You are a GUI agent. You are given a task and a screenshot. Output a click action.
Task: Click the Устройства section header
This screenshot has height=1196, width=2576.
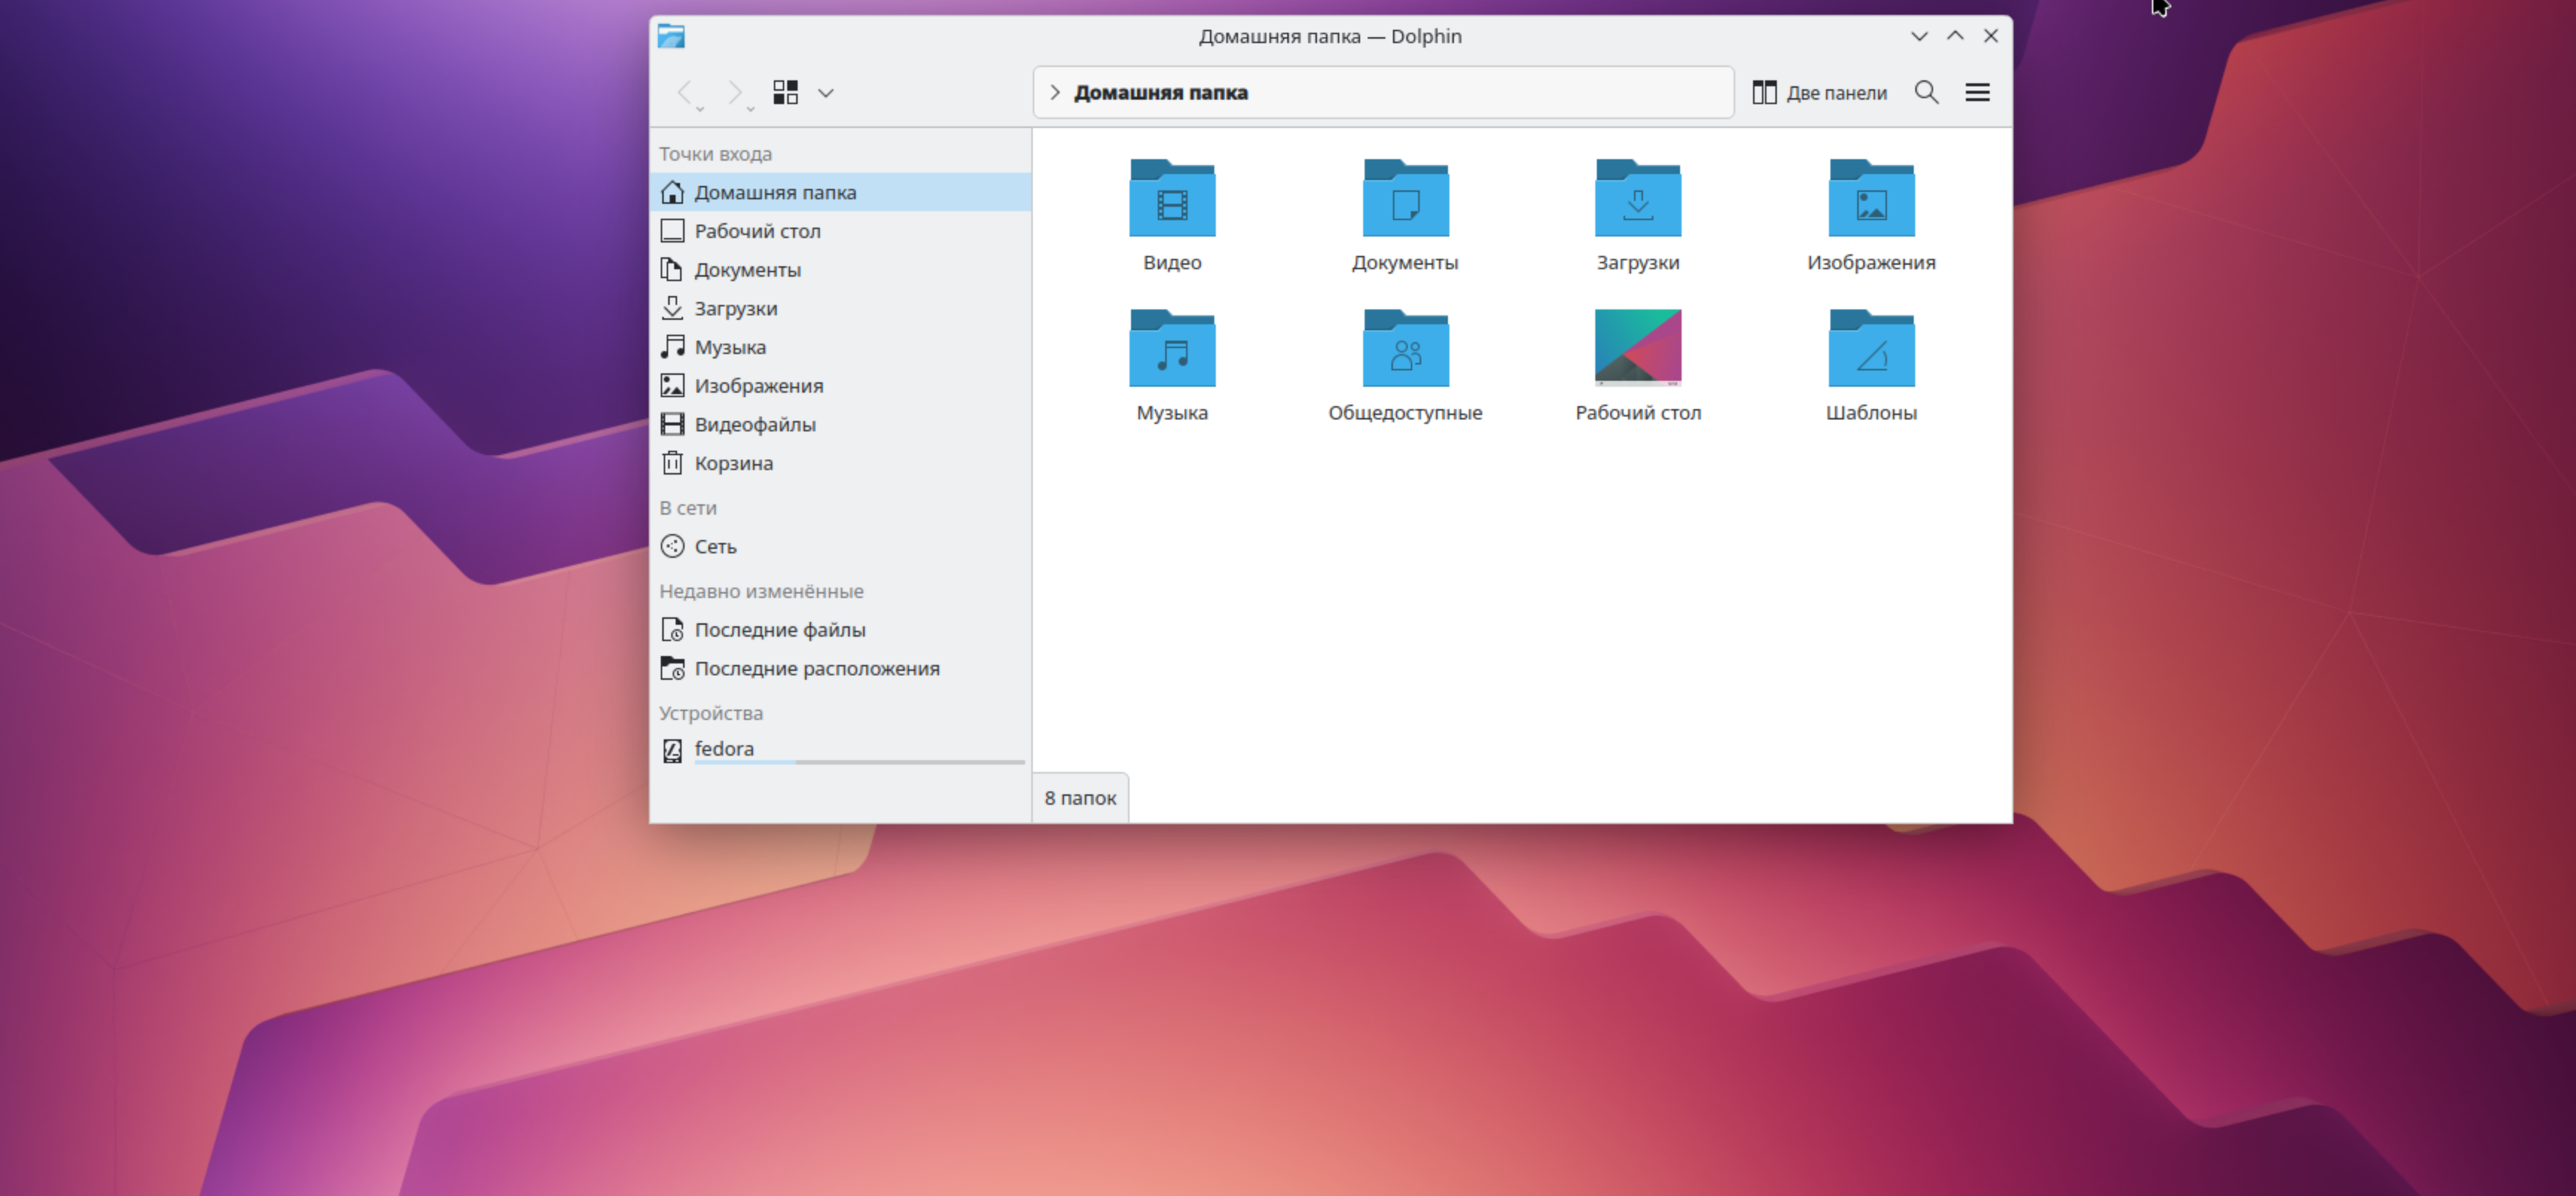click(711, 713)
